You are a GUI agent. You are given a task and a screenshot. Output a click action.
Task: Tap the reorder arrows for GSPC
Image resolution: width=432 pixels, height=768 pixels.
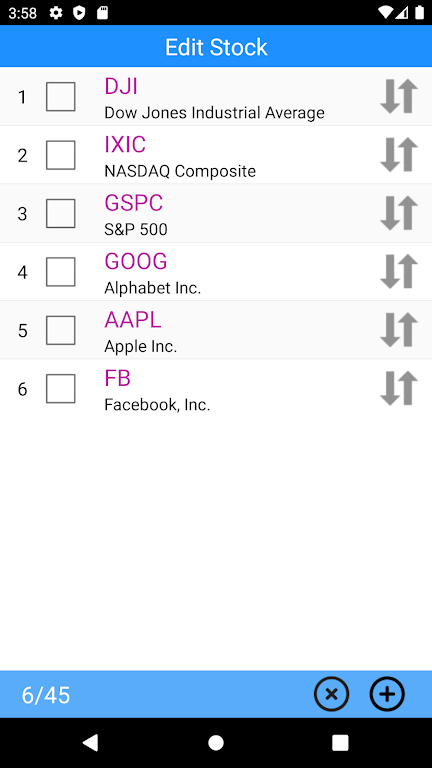(x=399, y=213)
